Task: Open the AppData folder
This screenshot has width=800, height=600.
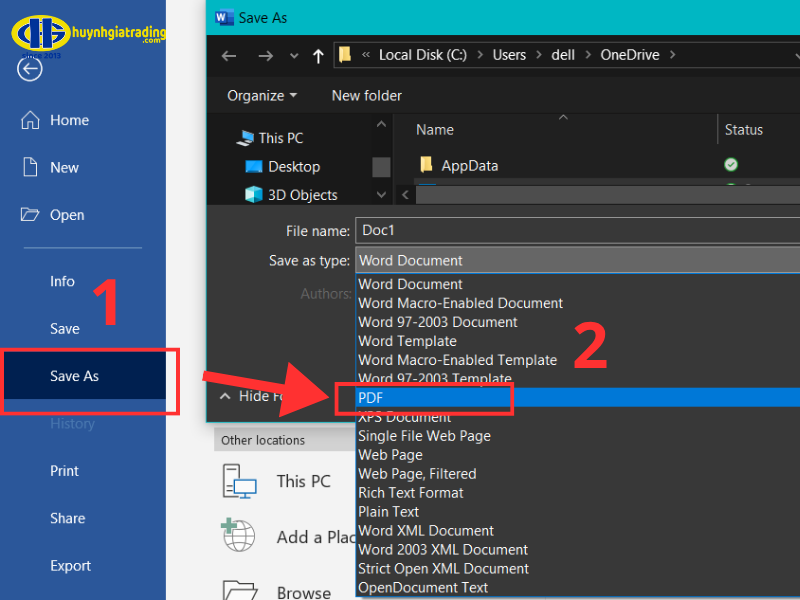Action: (x=469, y=165)
